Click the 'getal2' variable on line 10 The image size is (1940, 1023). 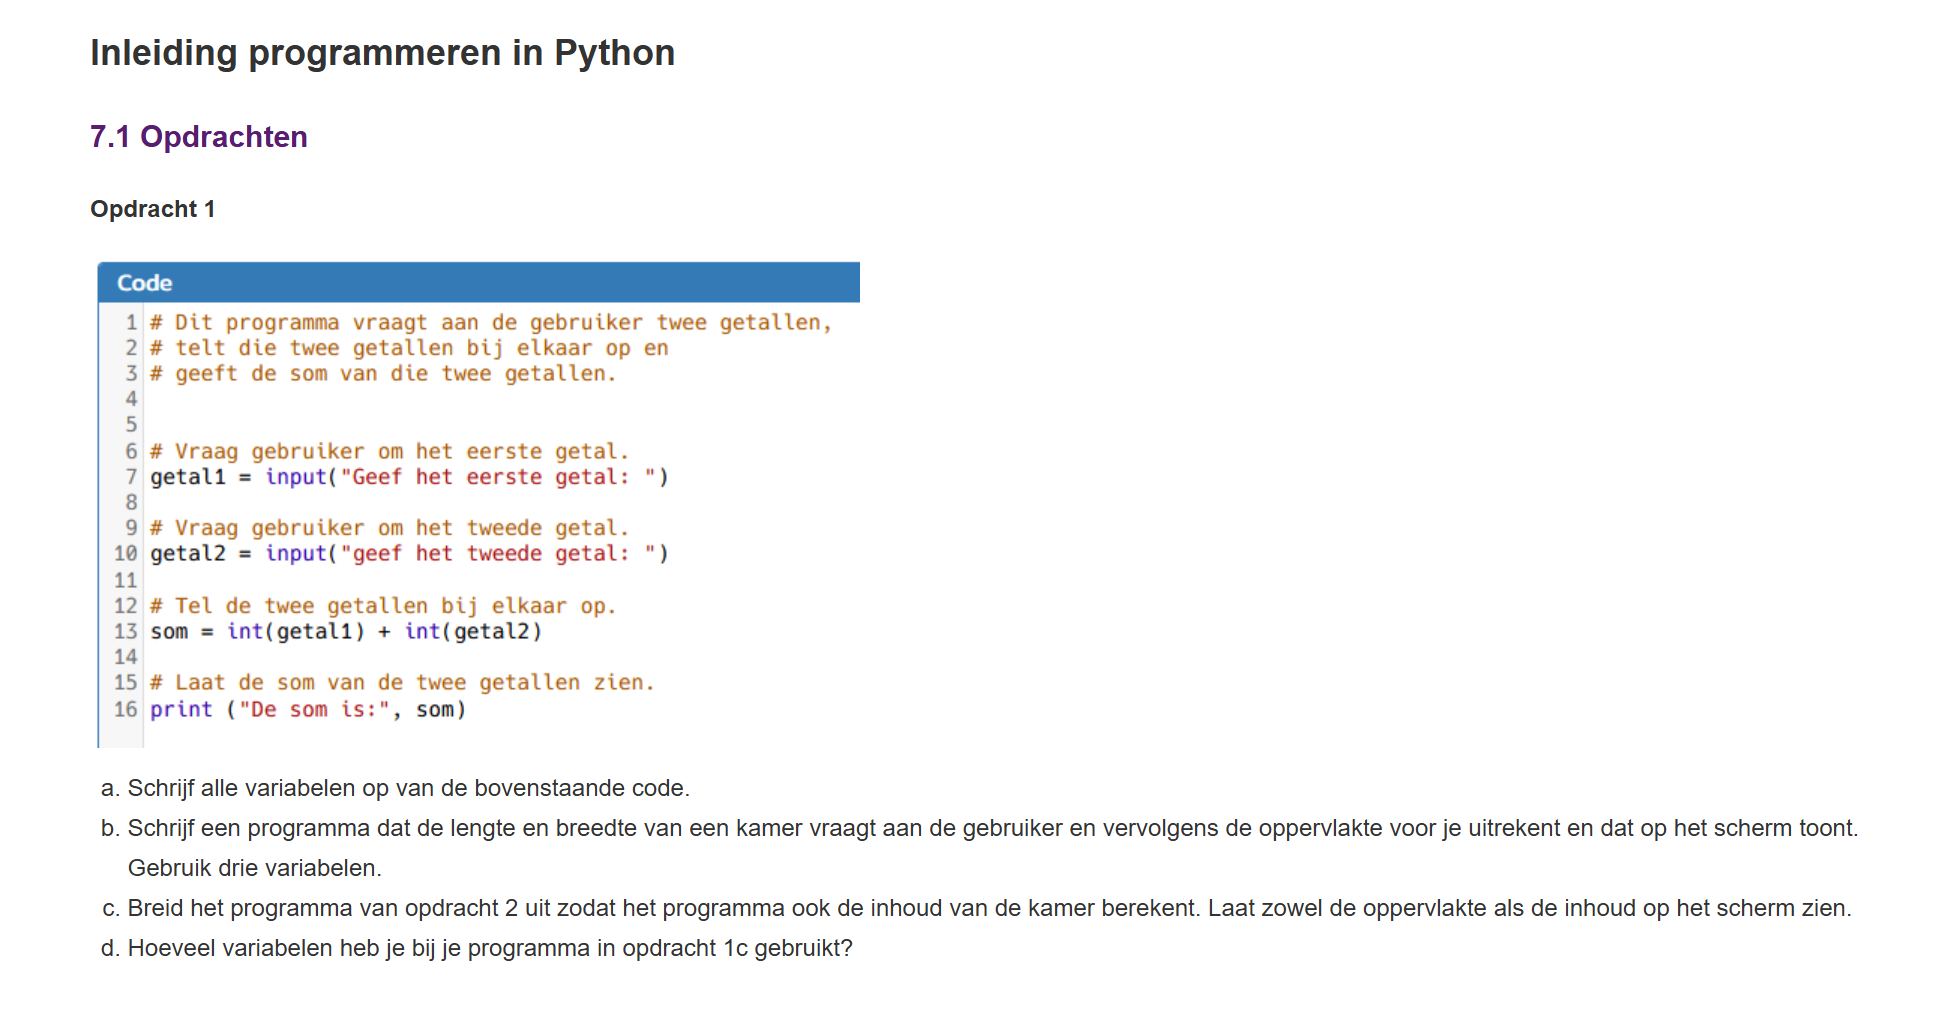(188, 554)
